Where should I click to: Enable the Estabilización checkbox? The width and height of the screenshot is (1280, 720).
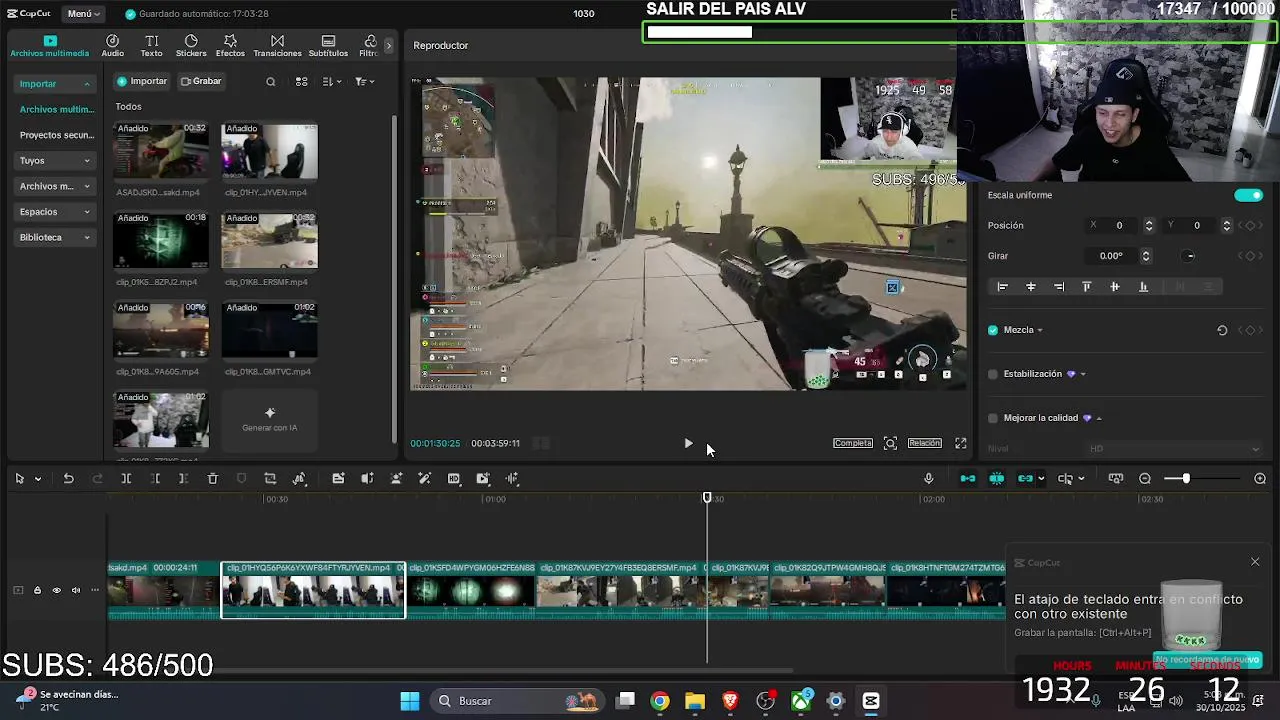click(993, 374)
